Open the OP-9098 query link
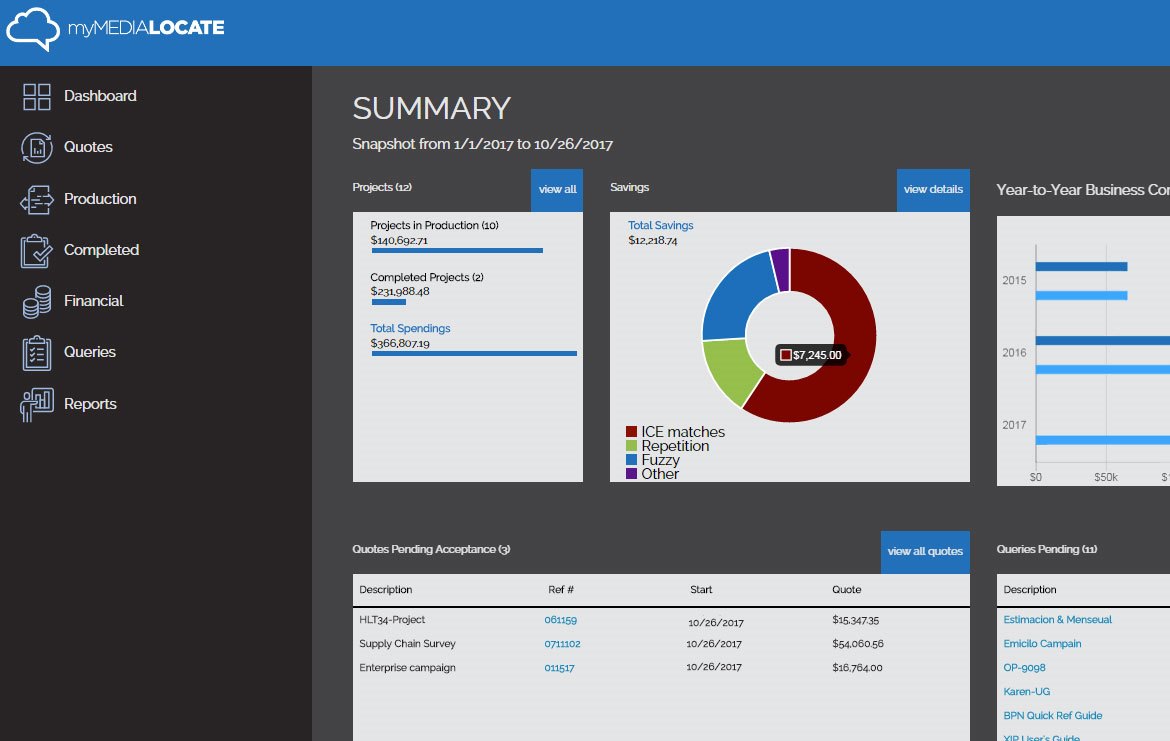 1024,667
